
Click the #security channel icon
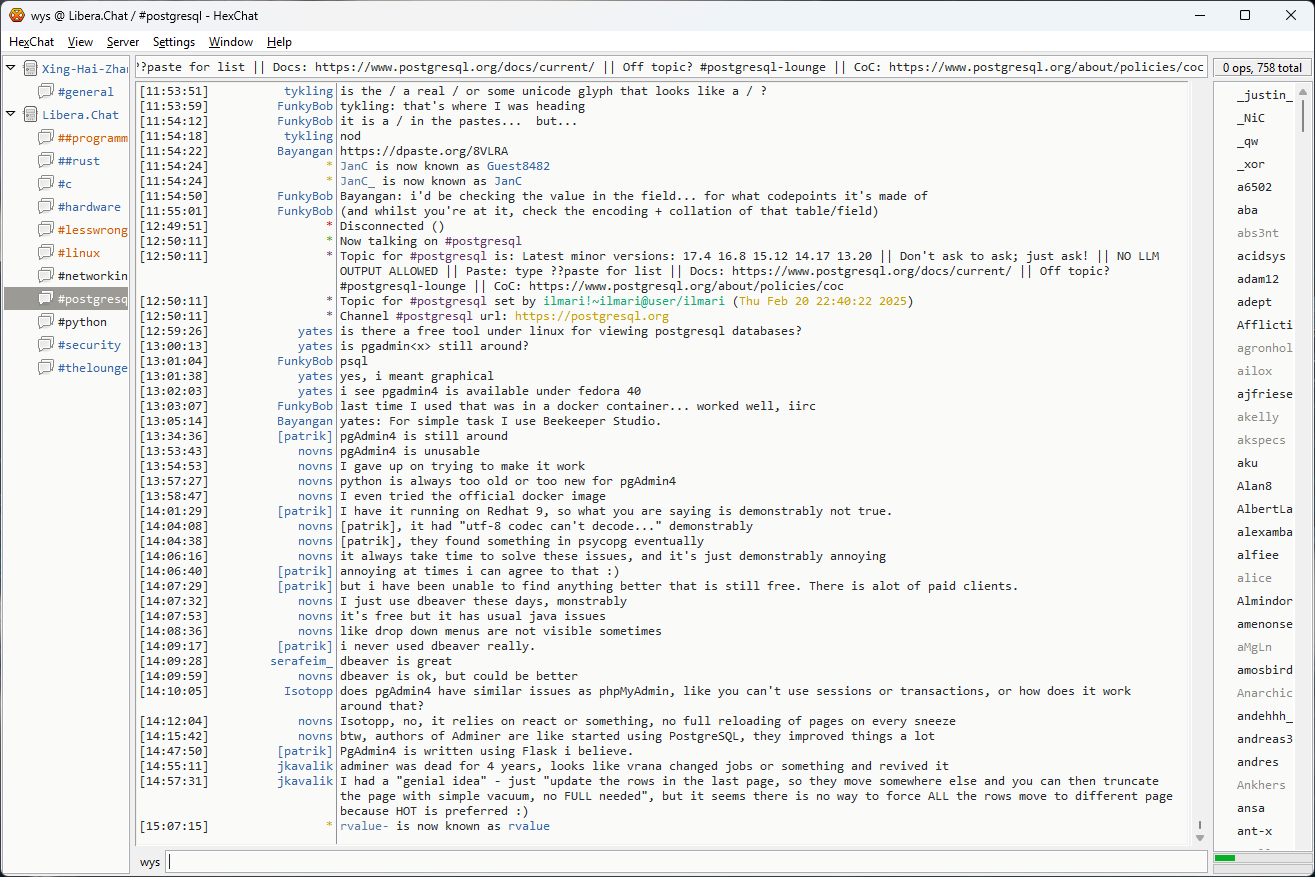(x=45, y=345)
